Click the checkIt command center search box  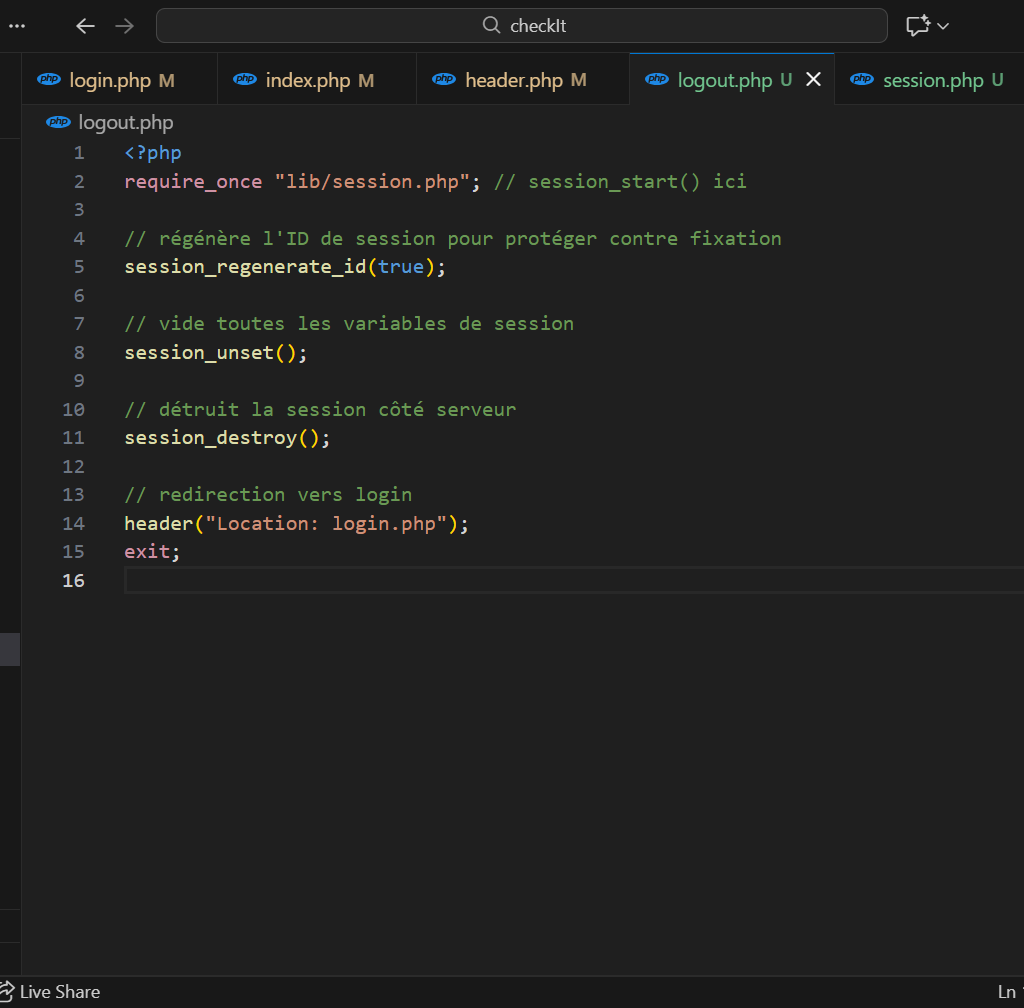(522, 26)
